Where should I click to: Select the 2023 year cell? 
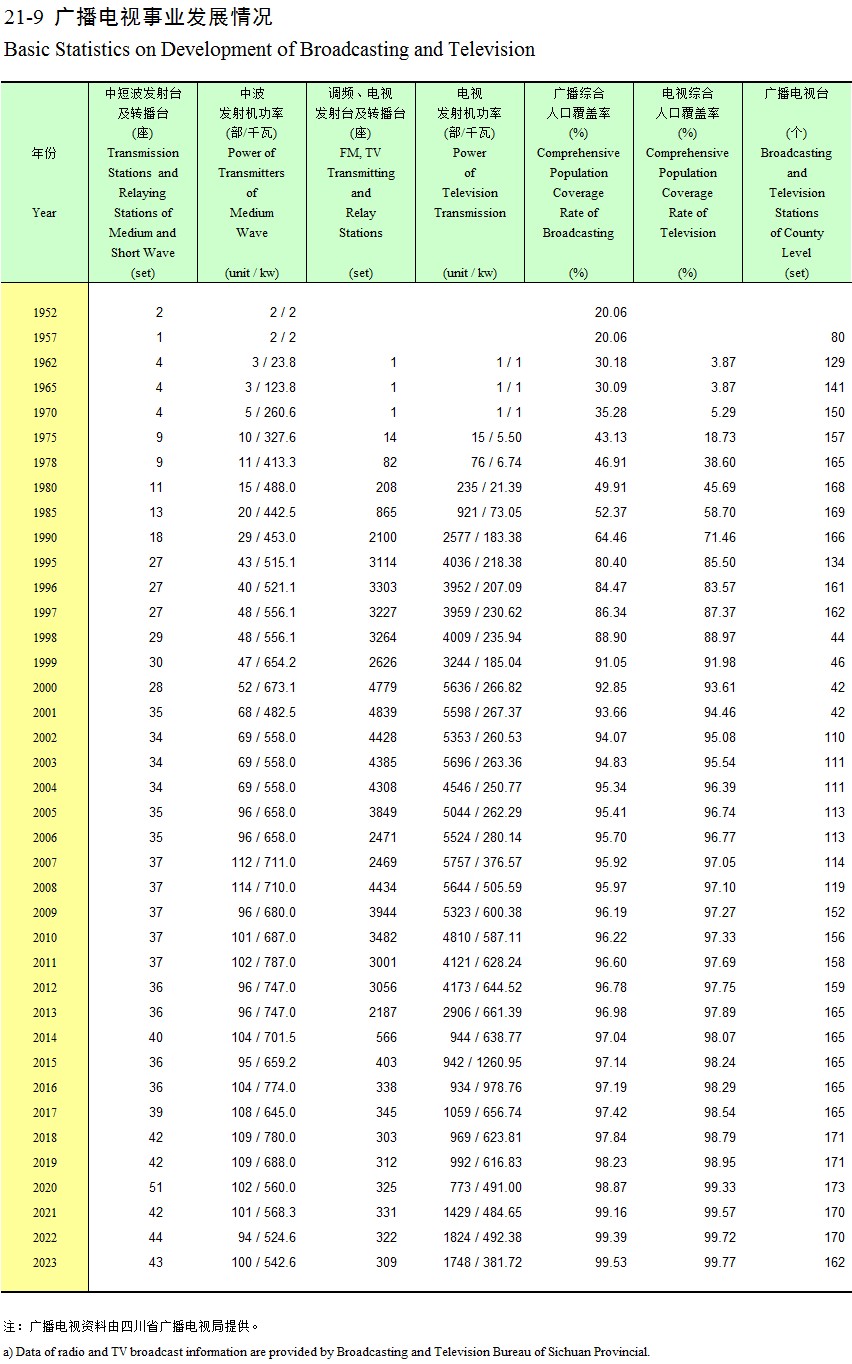coord(44,1263)
